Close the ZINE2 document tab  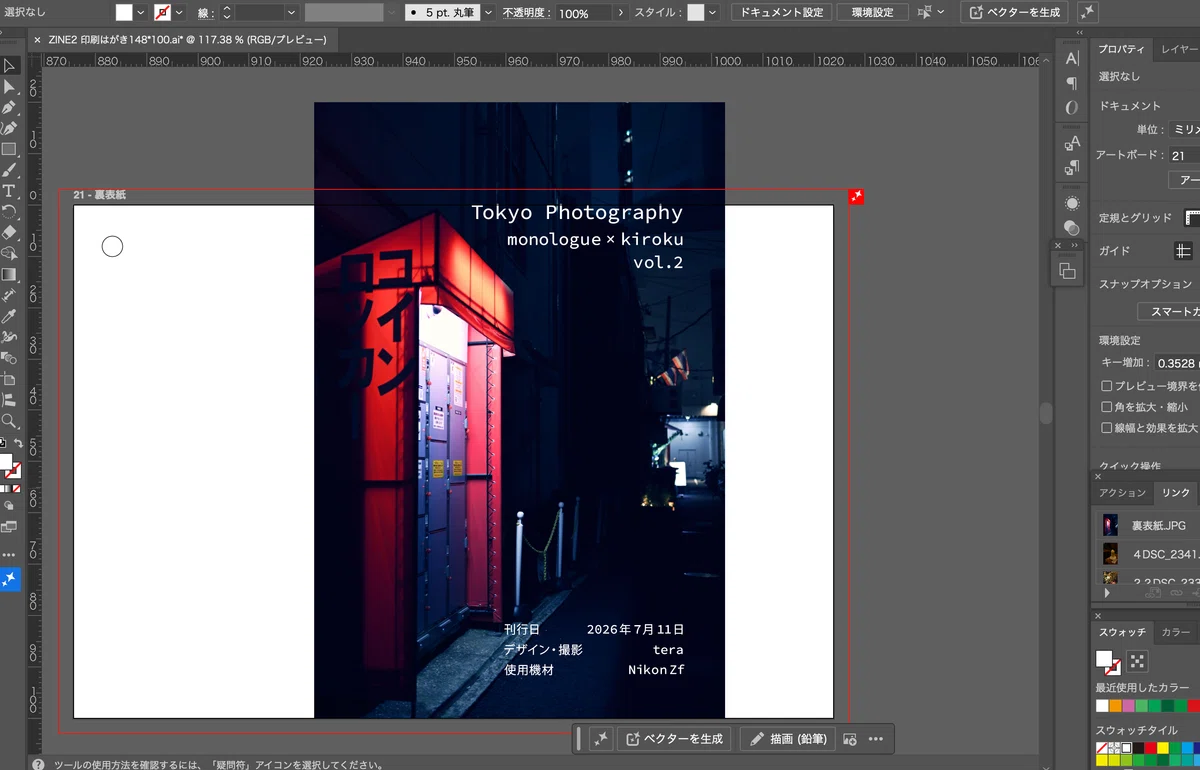tap(37, 40)
